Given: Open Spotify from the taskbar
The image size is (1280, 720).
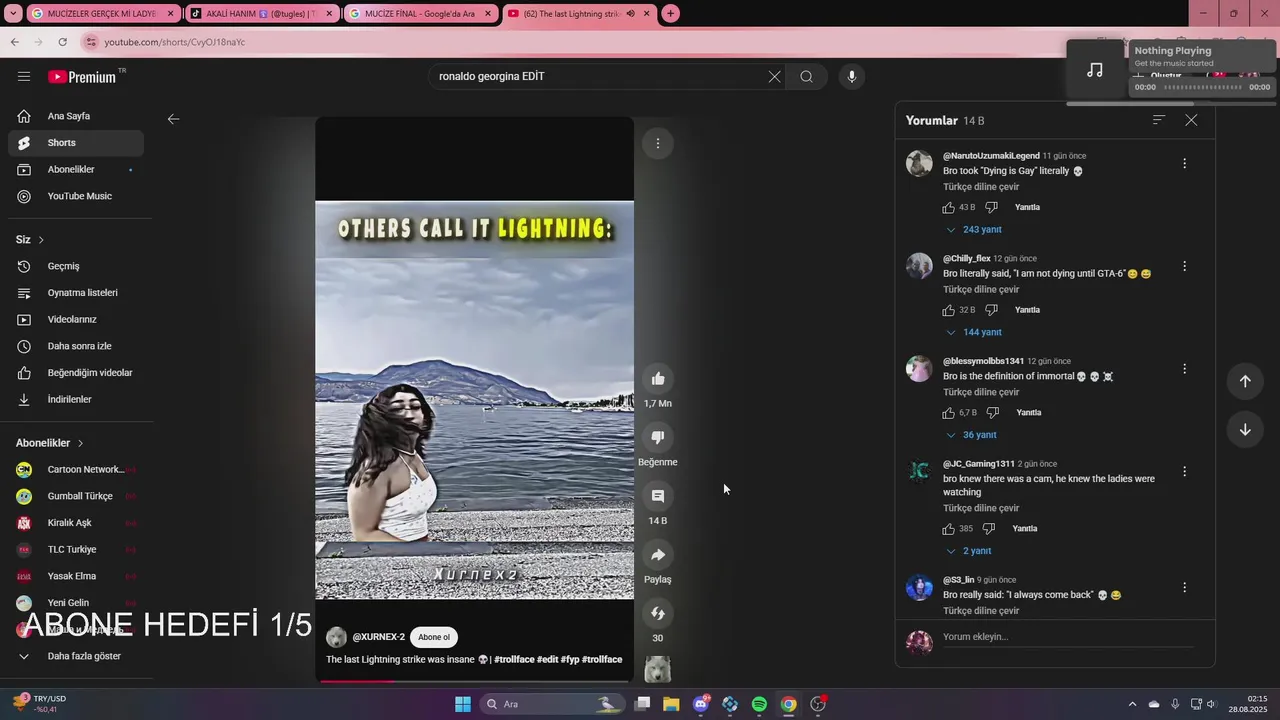Looking at the screenshot, I should [759, 704].
